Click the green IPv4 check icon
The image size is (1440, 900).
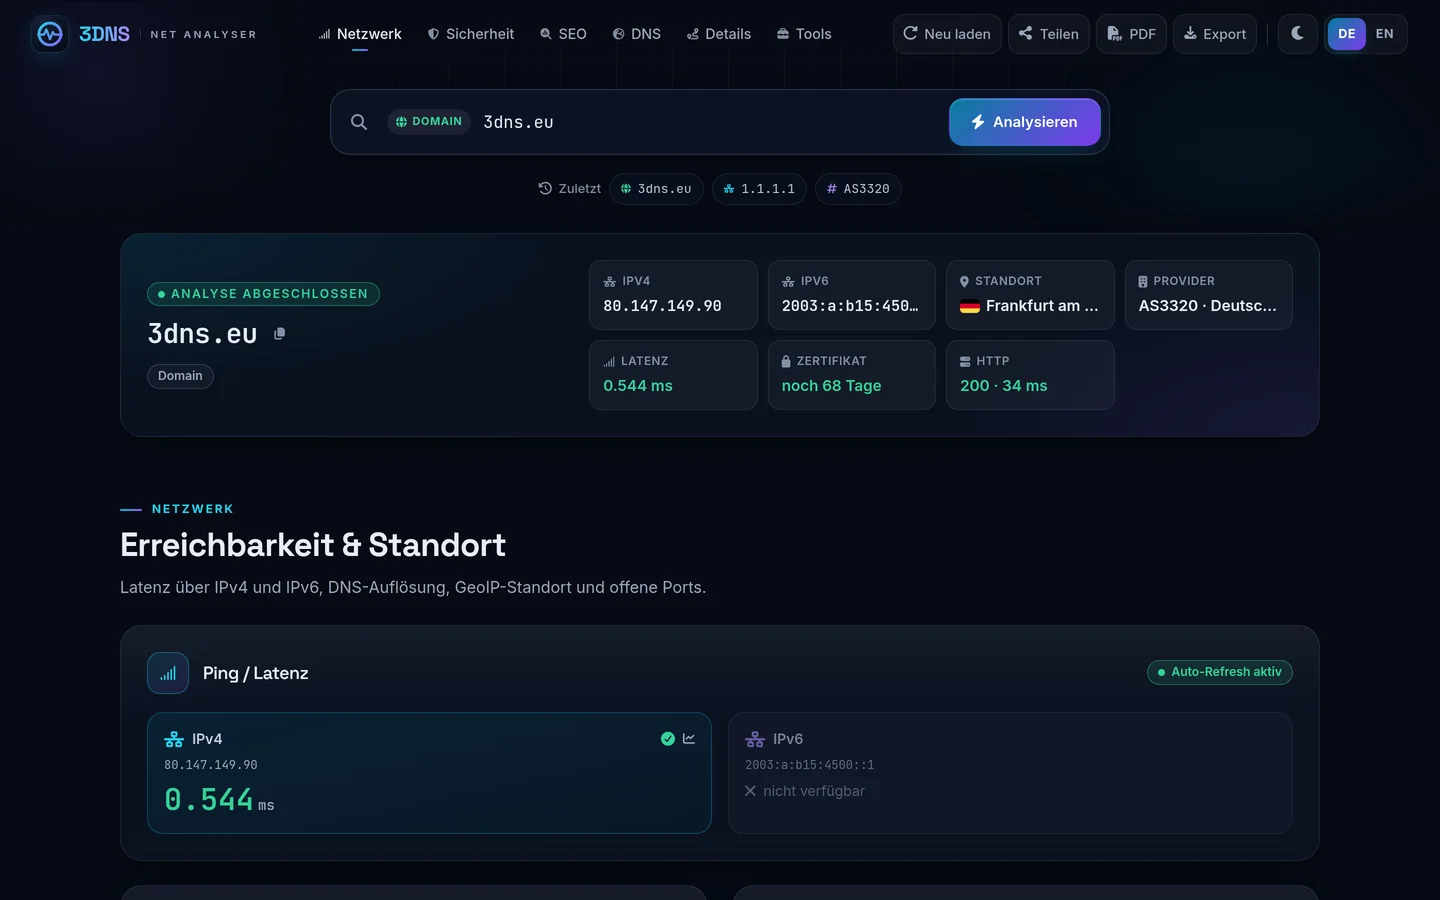[x=668, y=739]
